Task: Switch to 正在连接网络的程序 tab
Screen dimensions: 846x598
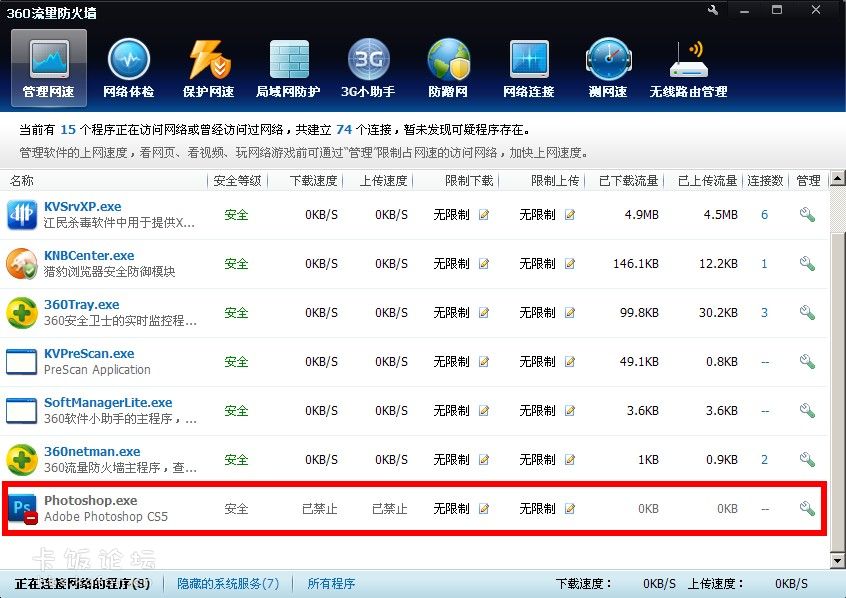Action: click(x=82, y=583)
